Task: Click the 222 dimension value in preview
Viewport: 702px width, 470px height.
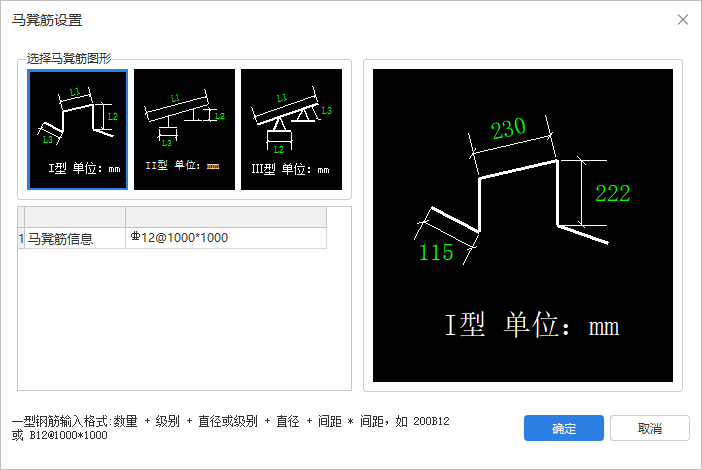Action: click(x=612, y=193)
